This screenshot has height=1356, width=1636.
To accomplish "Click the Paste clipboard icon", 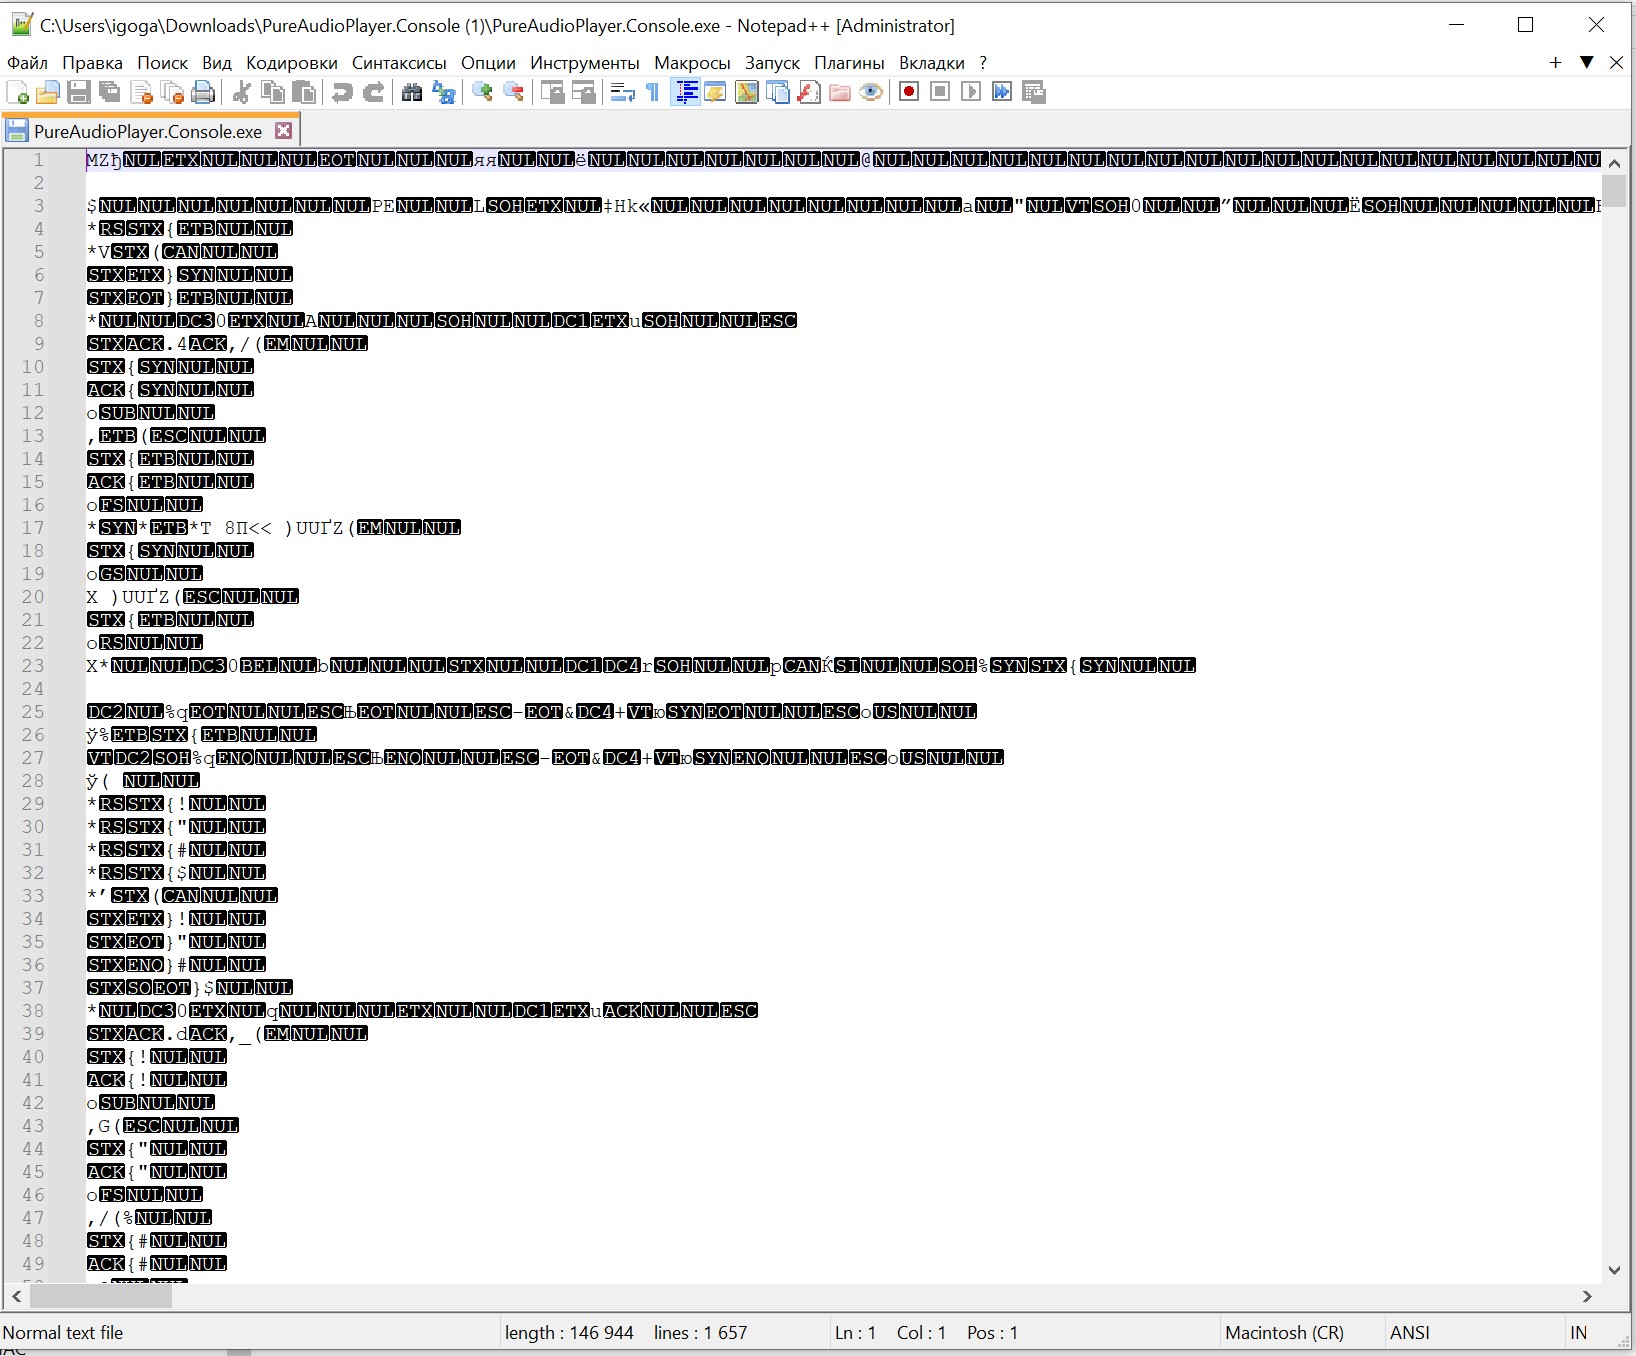I will click(x=303, y=93).
